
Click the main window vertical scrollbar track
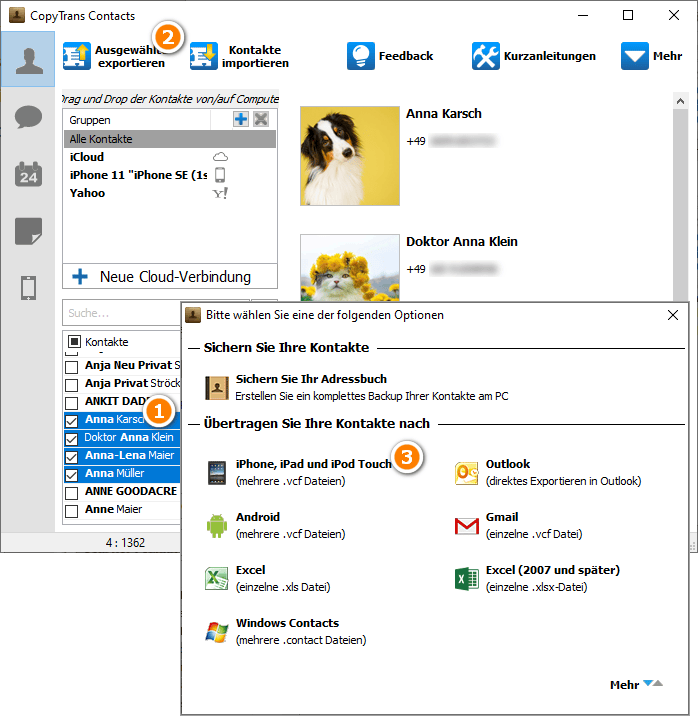(681, 205)
